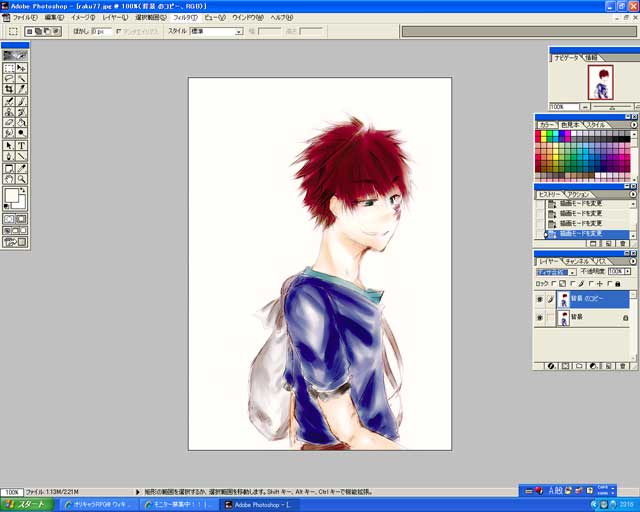Viewport: 640px width, 512px height.
Task: Add layer mask in Layers panel
Action: pos(565,366)
